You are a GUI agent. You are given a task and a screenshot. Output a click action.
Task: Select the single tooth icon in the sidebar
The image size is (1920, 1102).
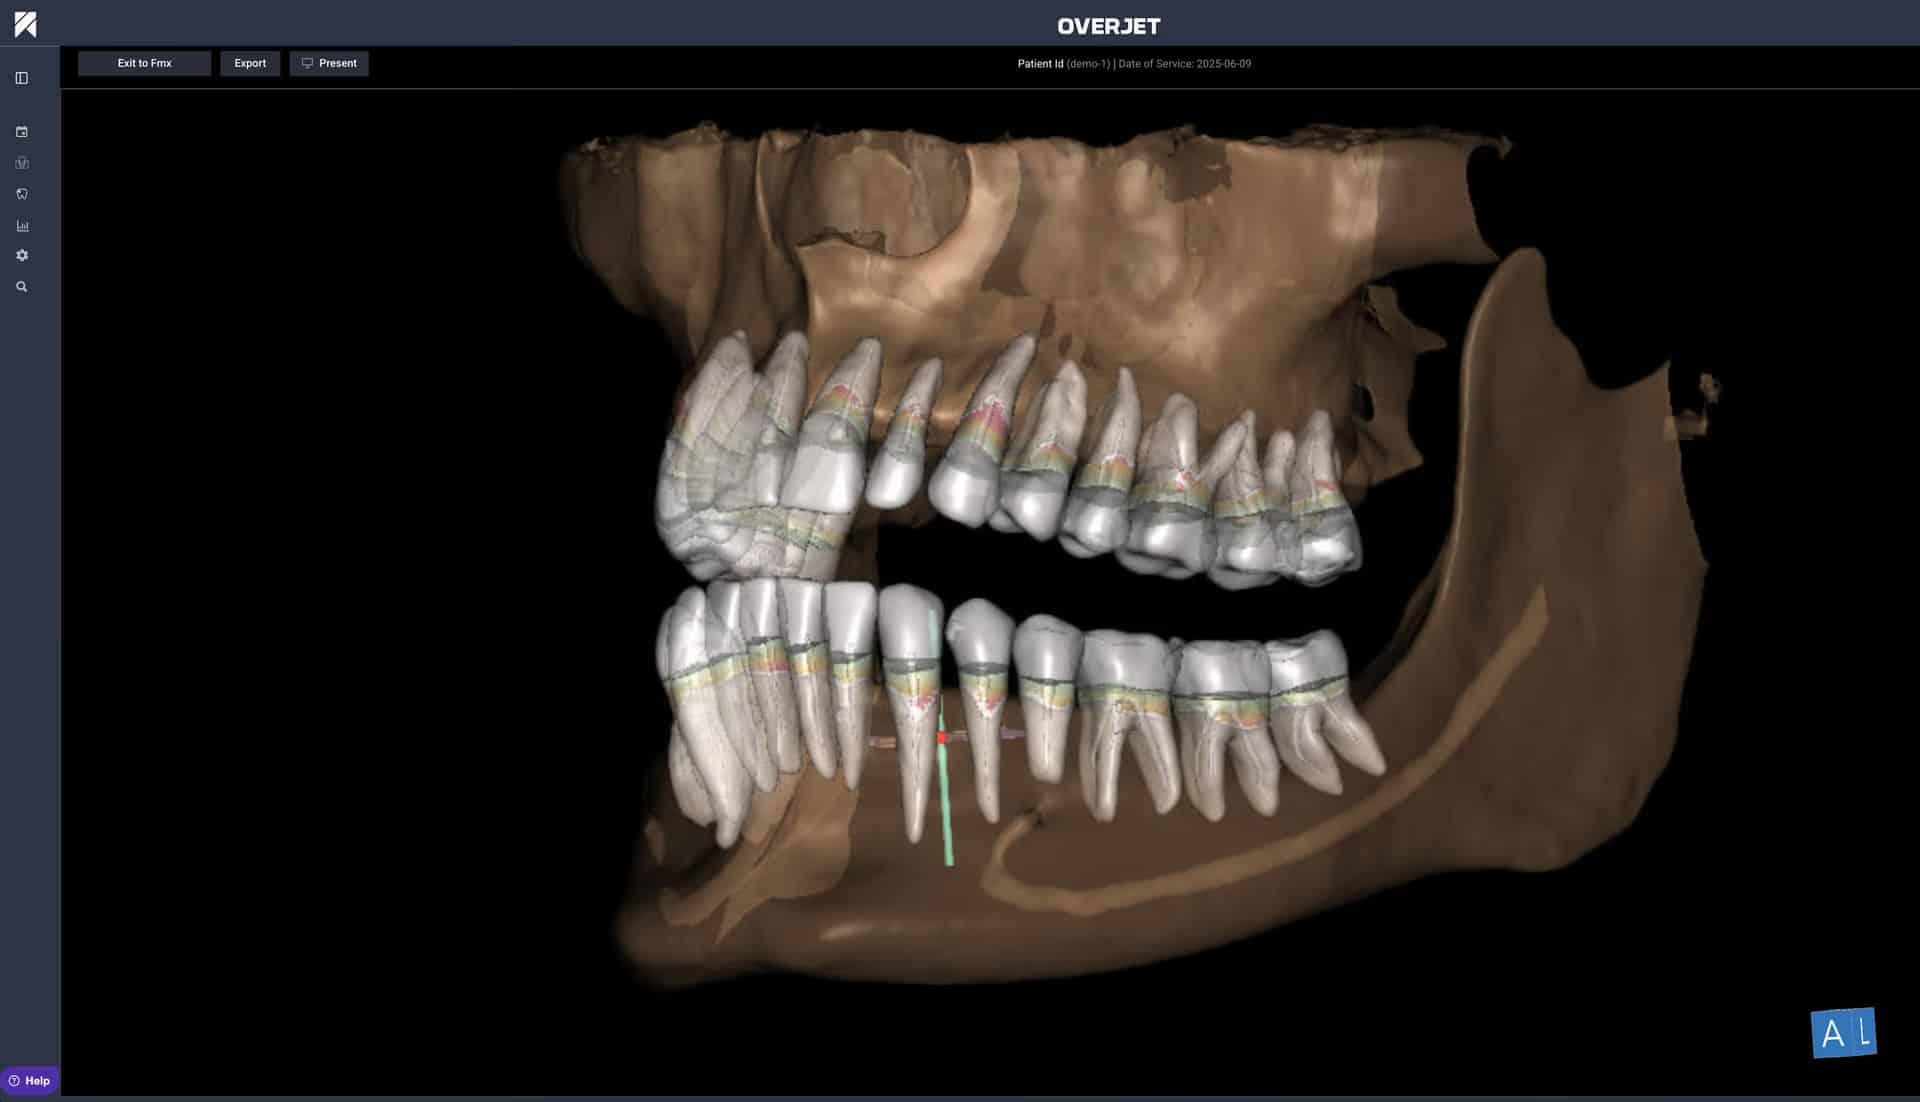pyautogui.click(x=21, y=193)
